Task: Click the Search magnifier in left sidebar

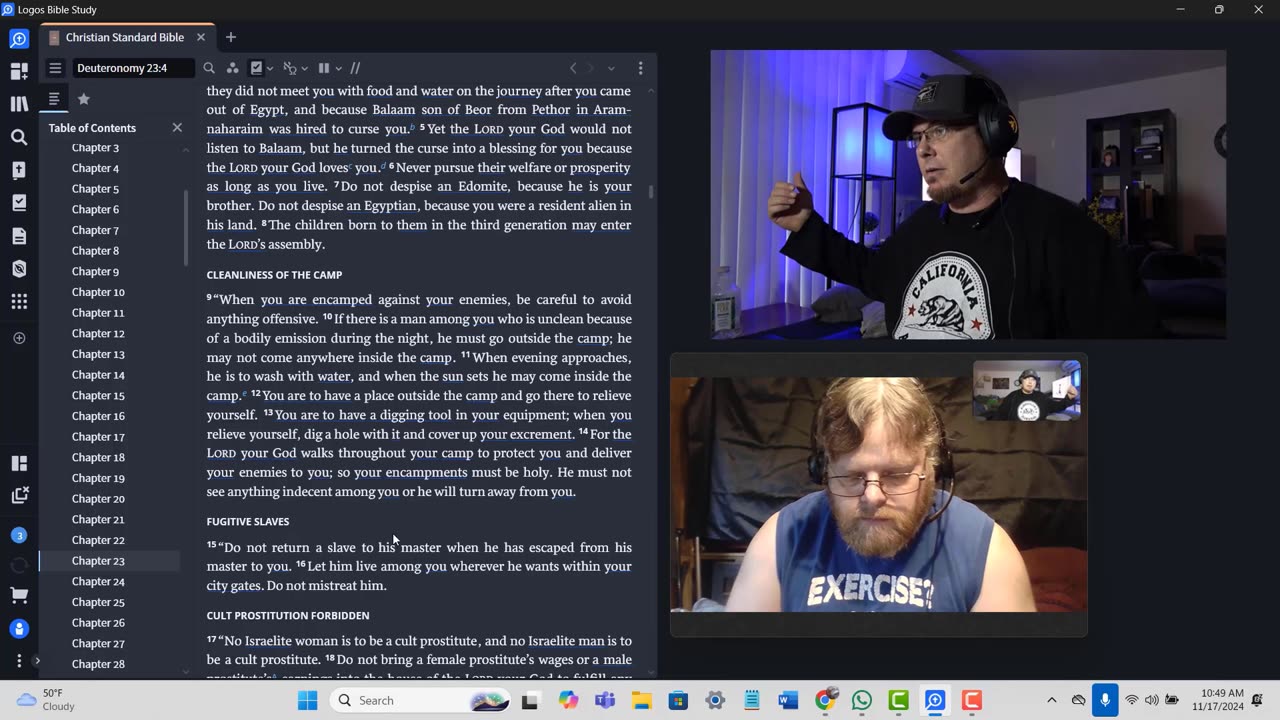Action: [19, 137]
